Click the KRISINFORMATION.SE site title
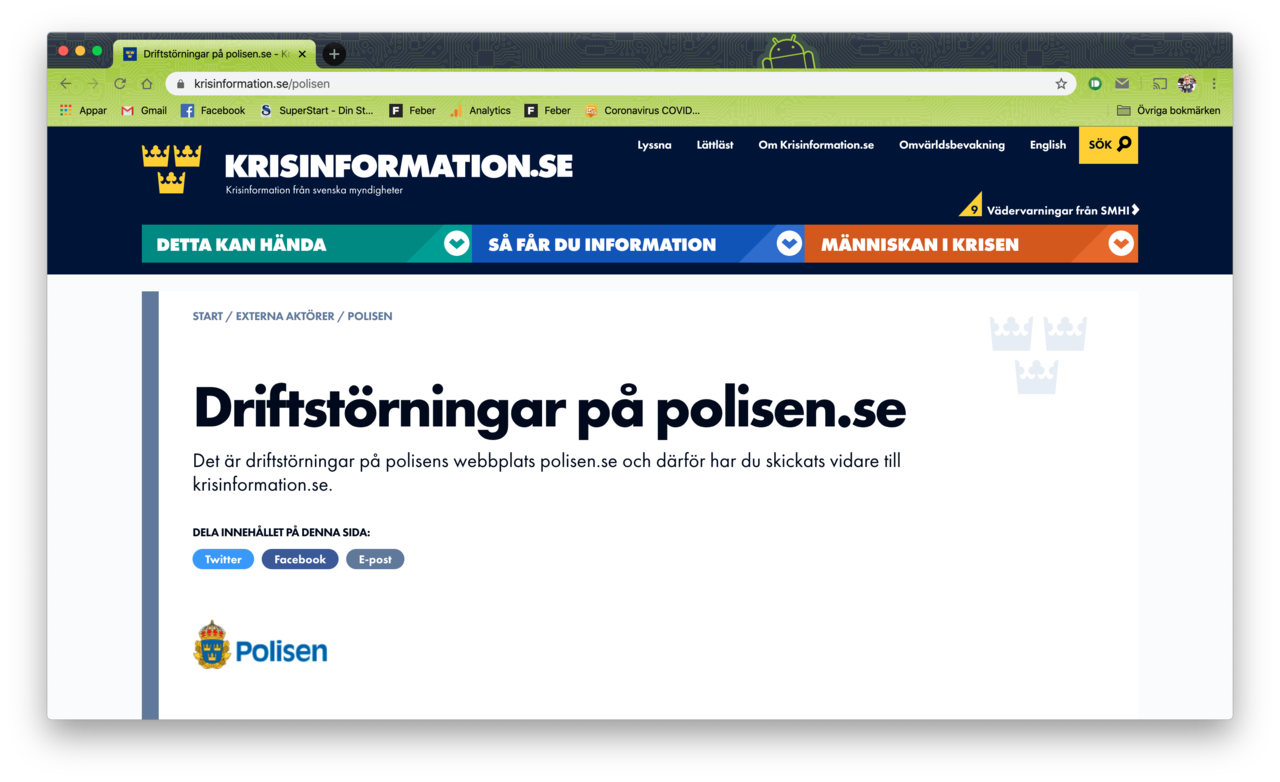This screenshot has height=782, width=1280. pos(398,165)
